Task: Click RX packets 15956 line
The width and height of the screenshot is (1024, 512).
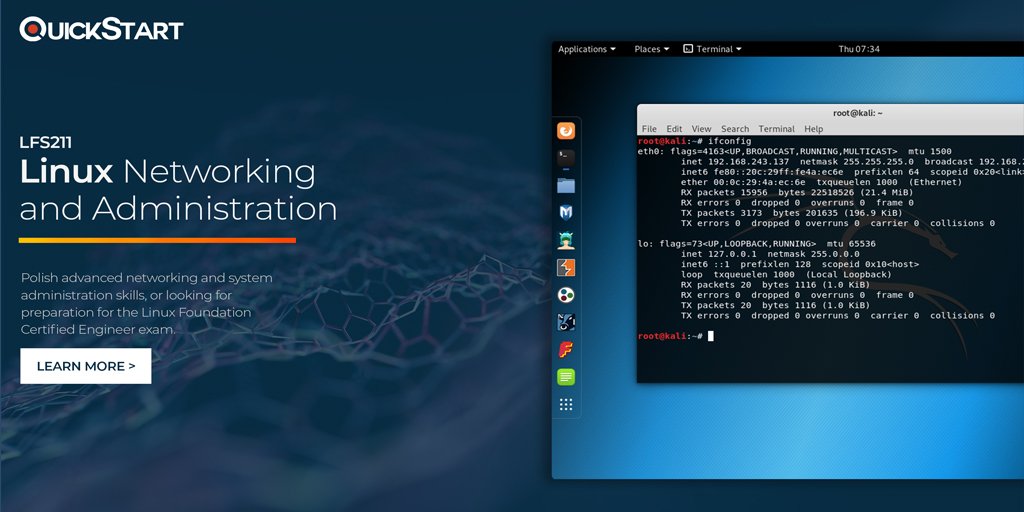Action: click(x=797, y=193)
